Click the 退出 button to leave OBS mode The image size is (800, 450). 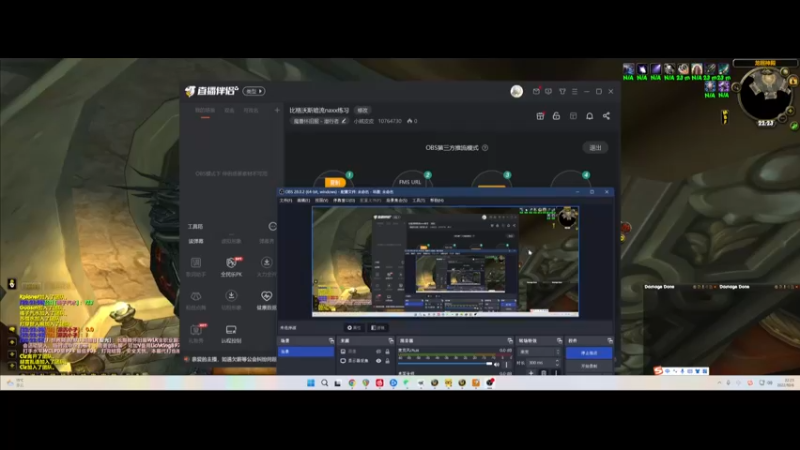click(x=595, y=147)
